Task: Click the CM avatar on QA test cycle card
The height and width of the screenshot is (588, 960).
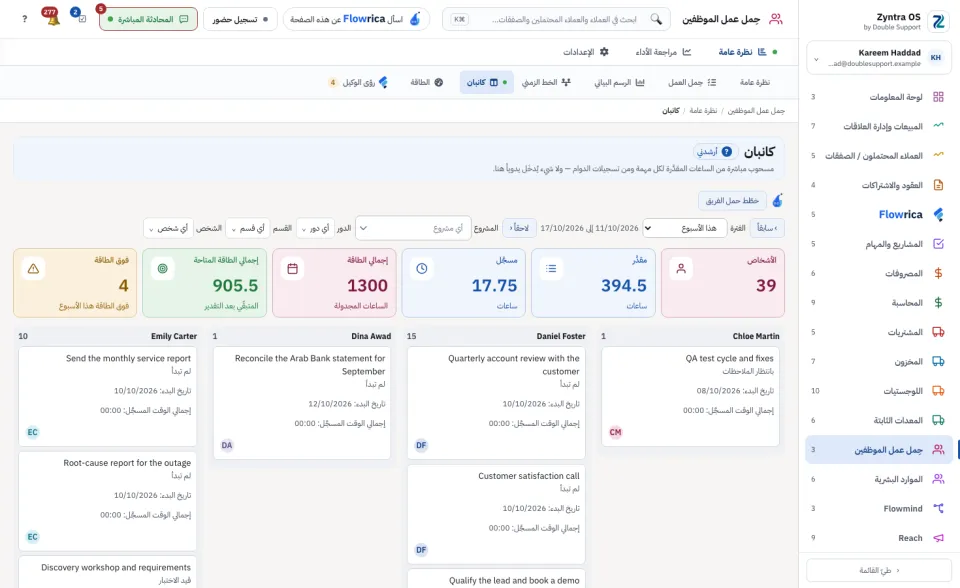Action: pos(615,432)
